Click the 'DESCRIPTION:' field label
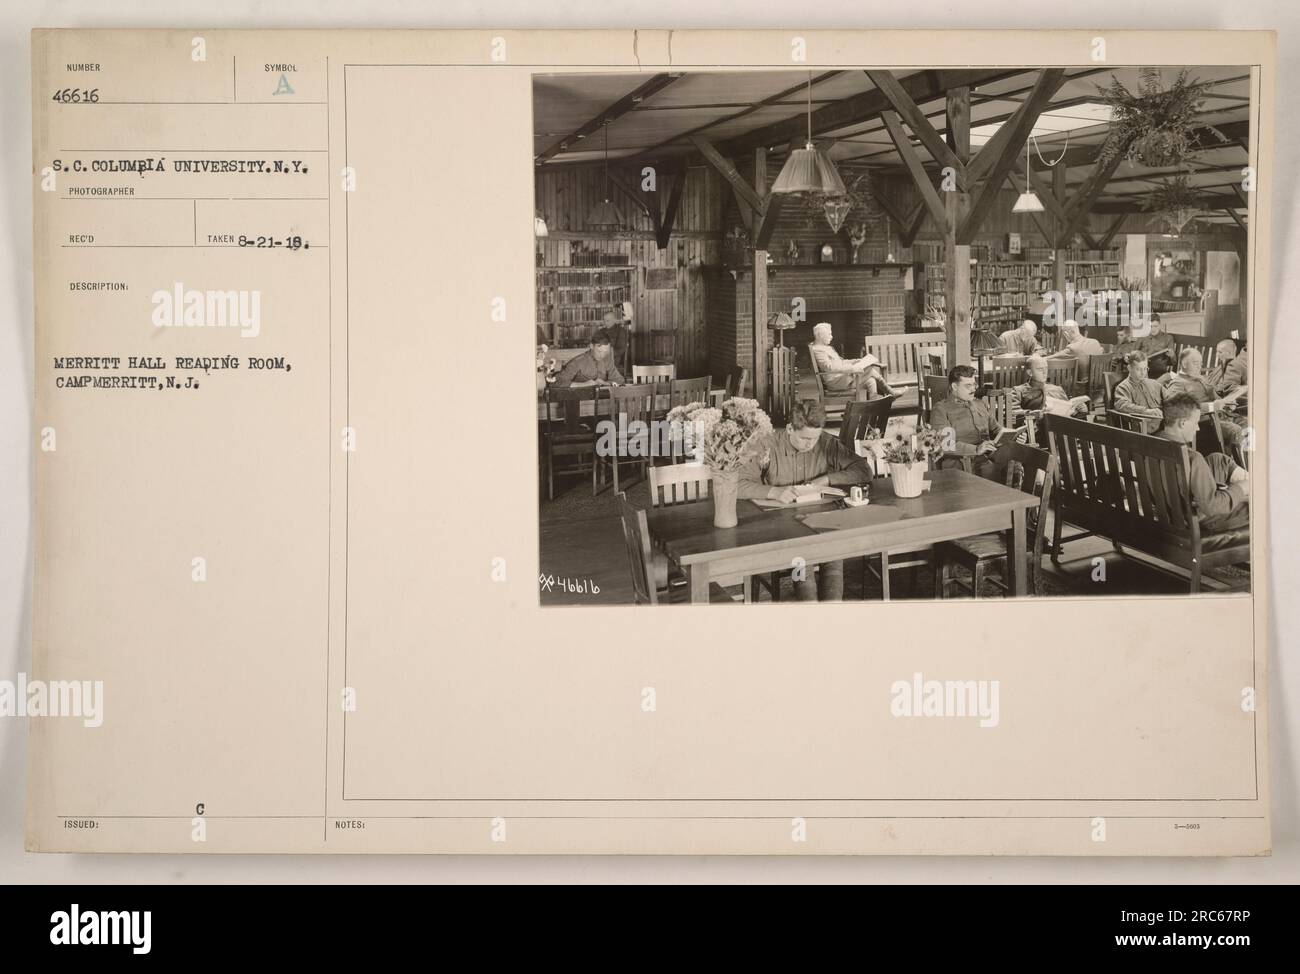The image size is (1300, 974). pos(99,285)
